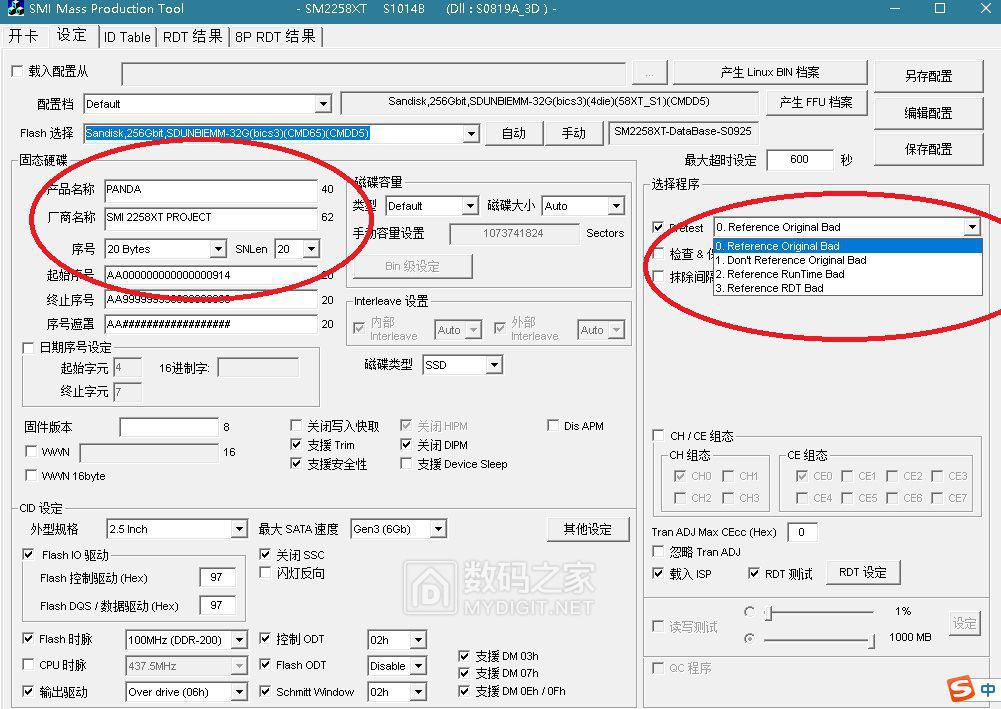Check the 忽略 Tran ADJ option
Screen dimensions: 1001x709
pos(658,551)
